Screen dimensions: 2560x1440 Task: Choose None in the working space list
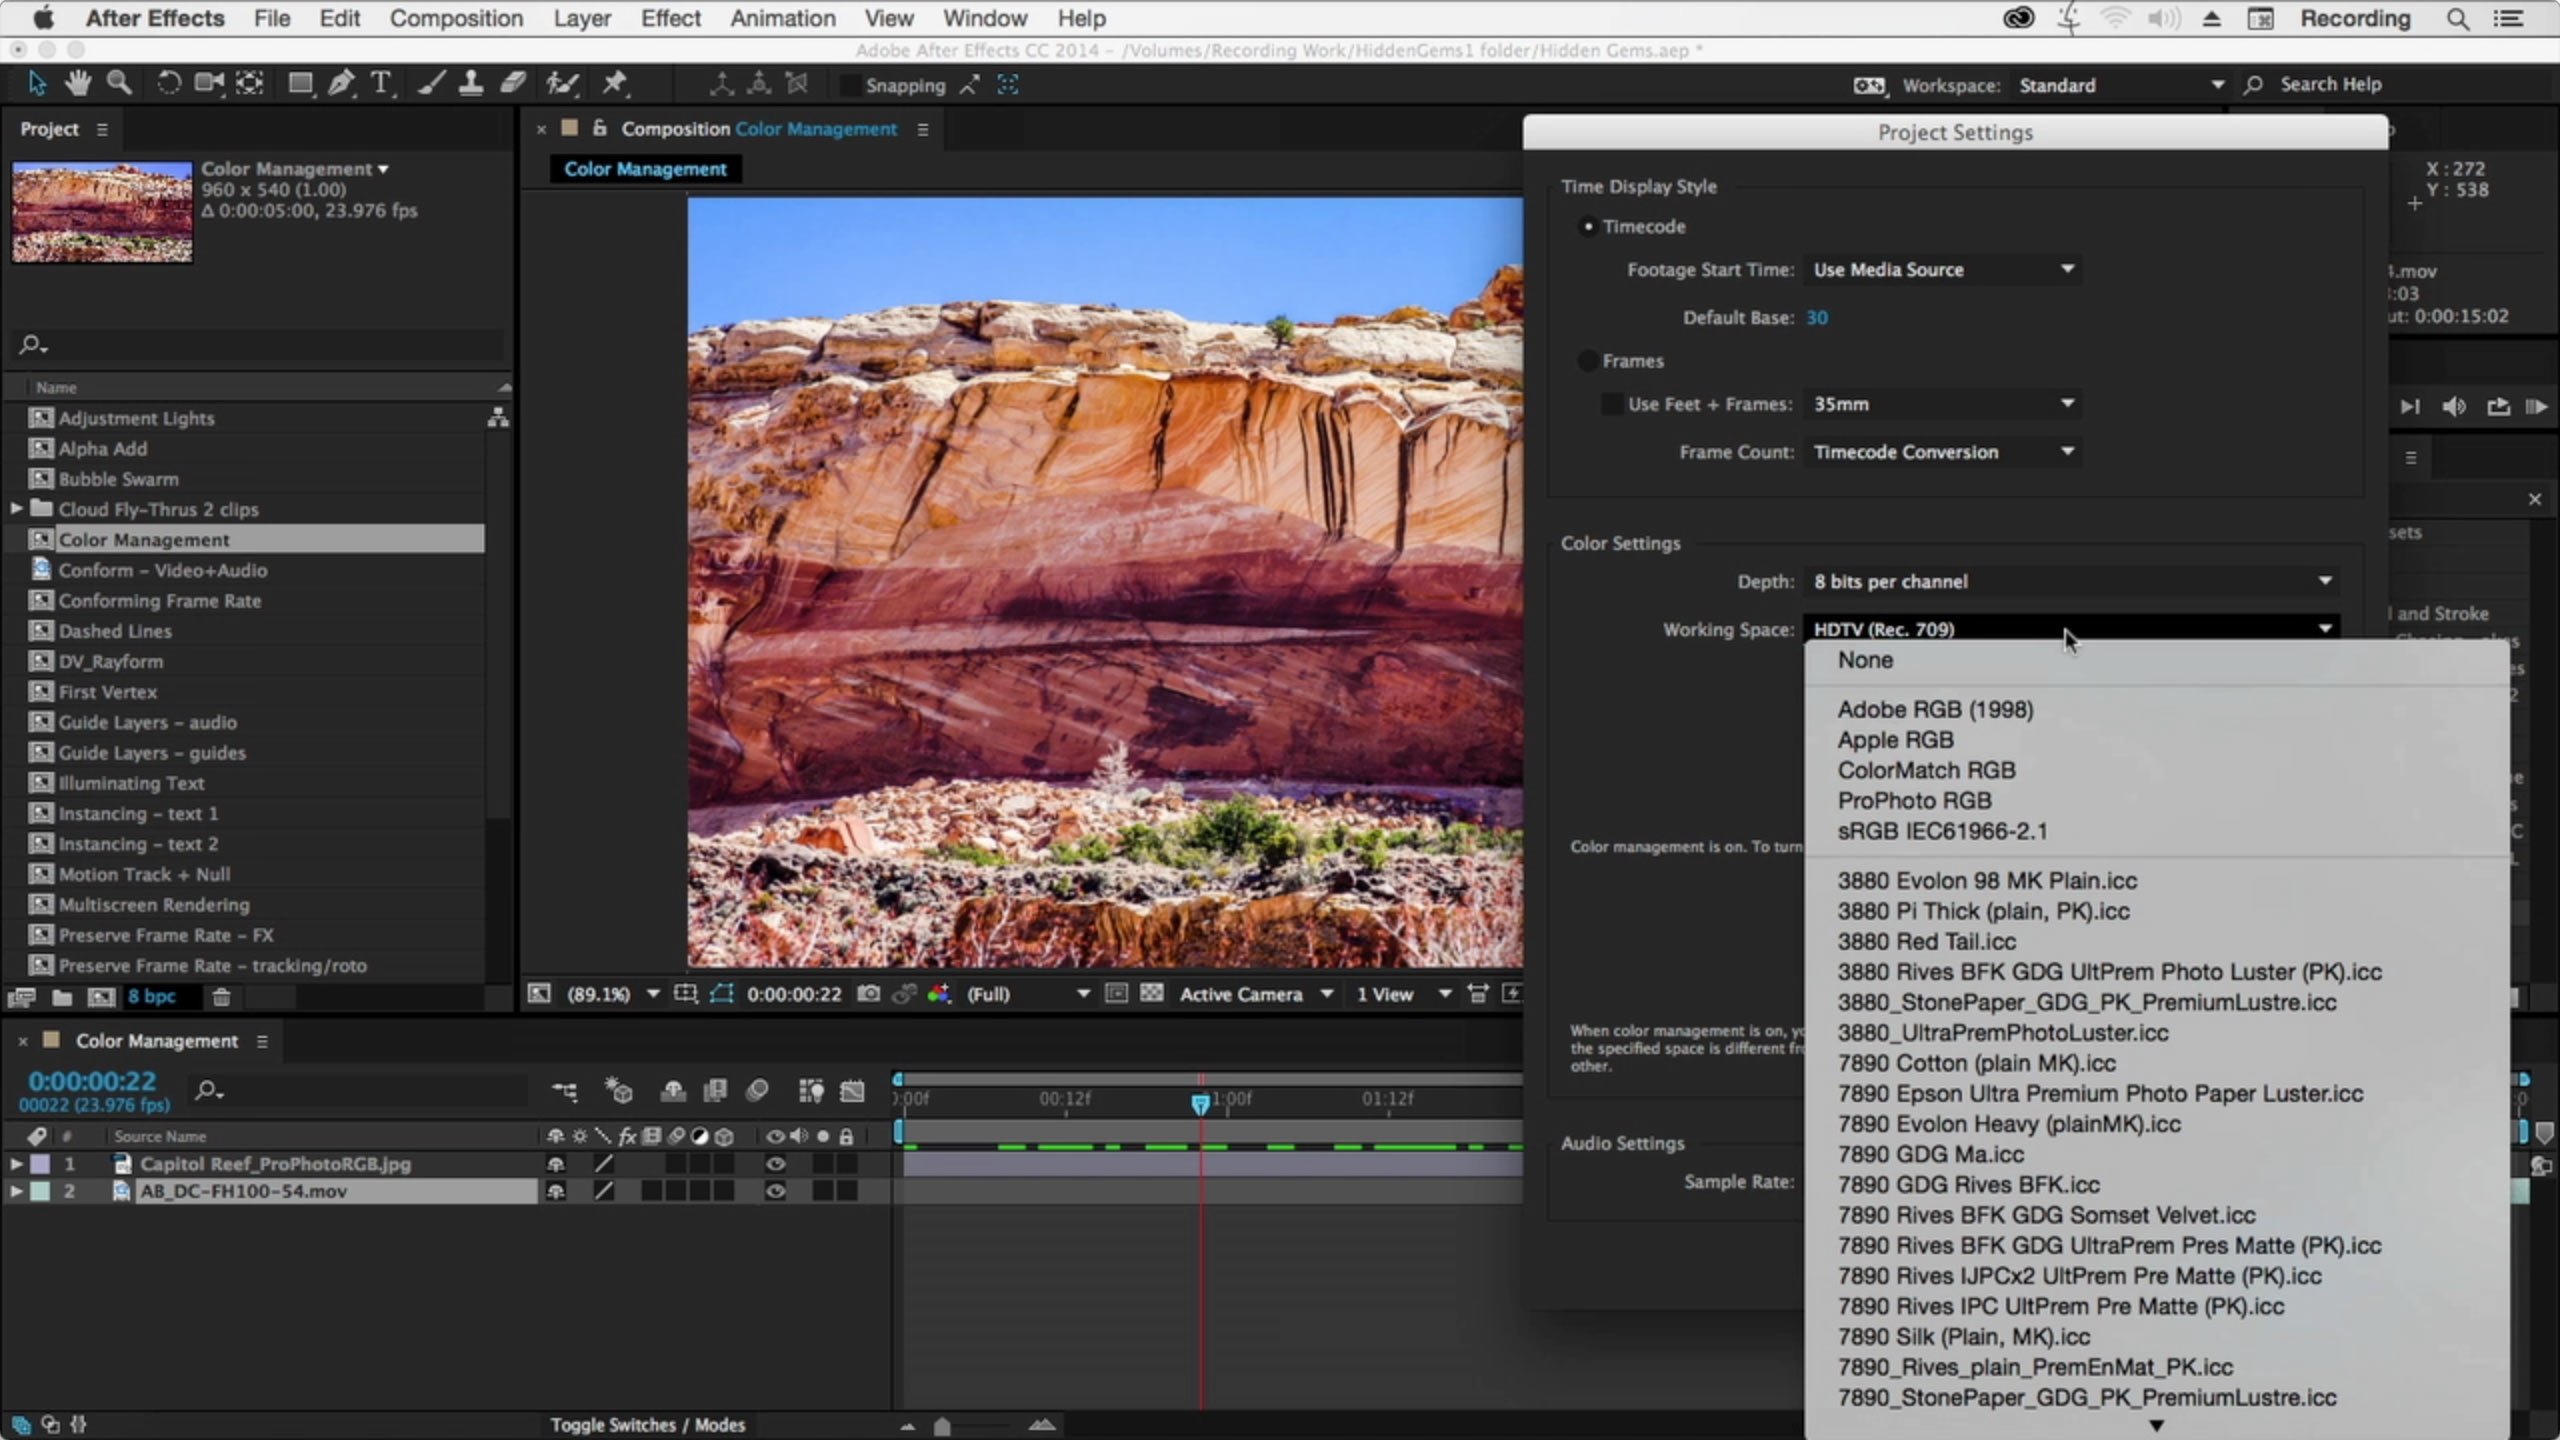click(1865, 660)
